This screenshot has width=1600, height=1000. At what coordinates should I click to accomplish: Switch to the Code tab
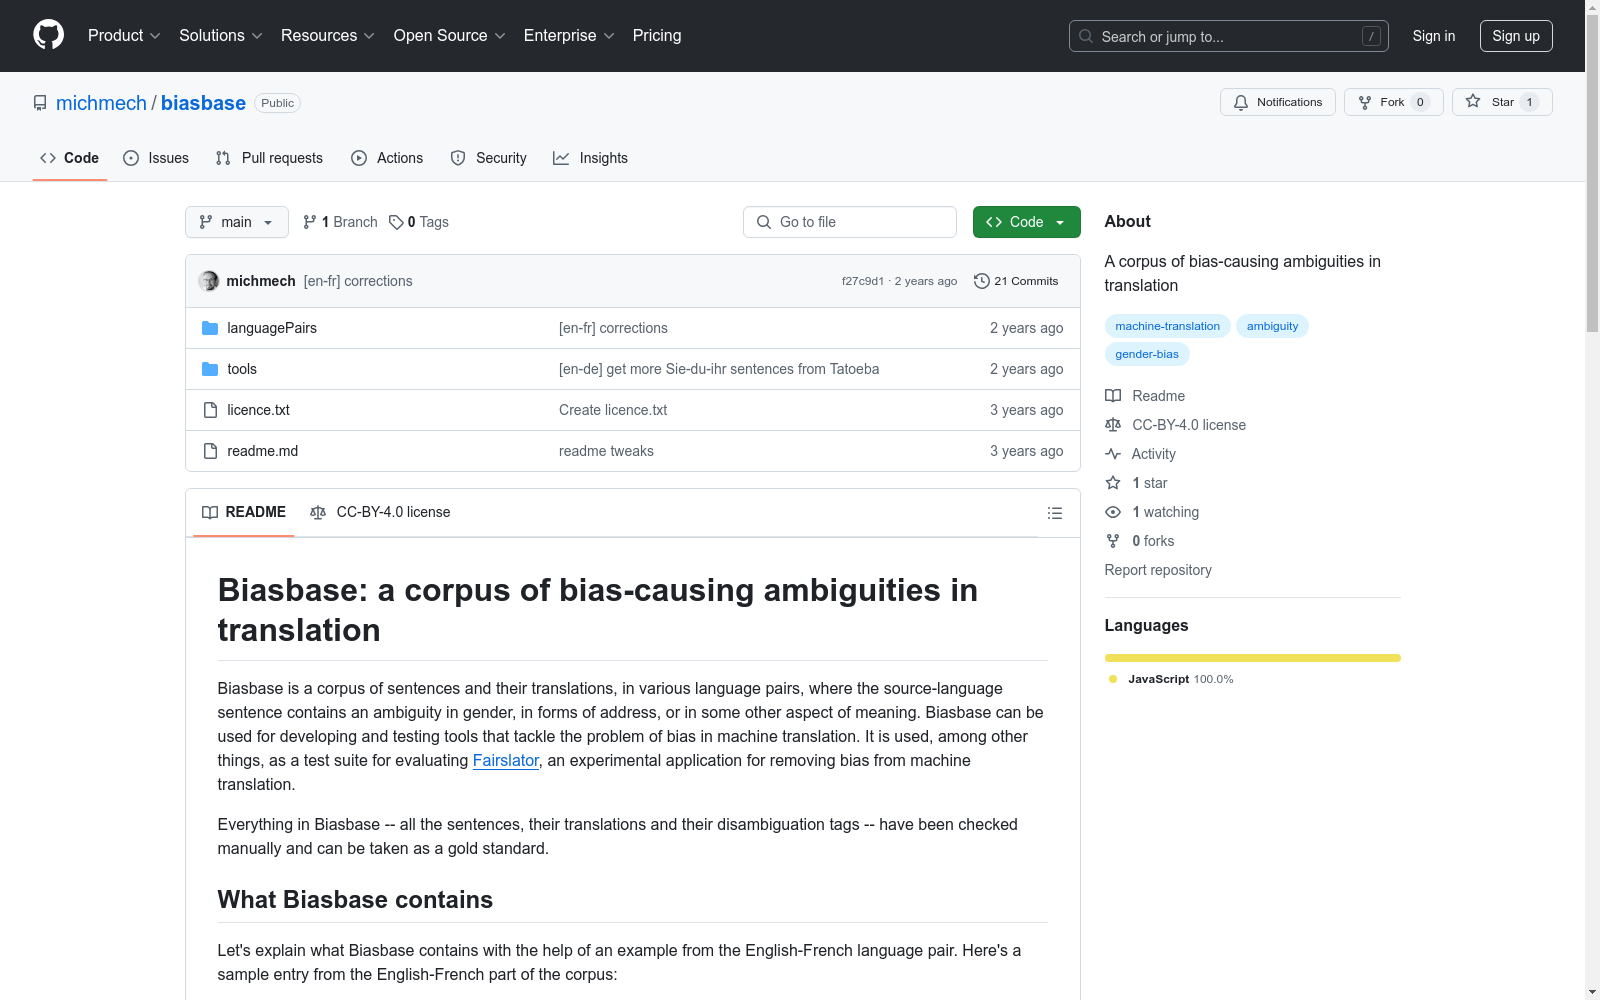click(x=70, y=158)
